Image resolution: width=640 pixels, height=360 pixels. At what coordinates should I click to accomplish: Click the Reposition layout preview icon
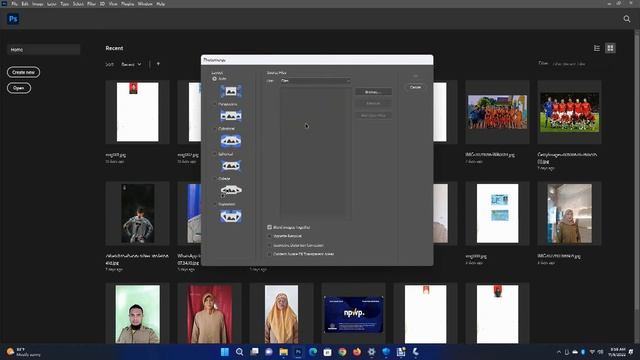(231, 216)
